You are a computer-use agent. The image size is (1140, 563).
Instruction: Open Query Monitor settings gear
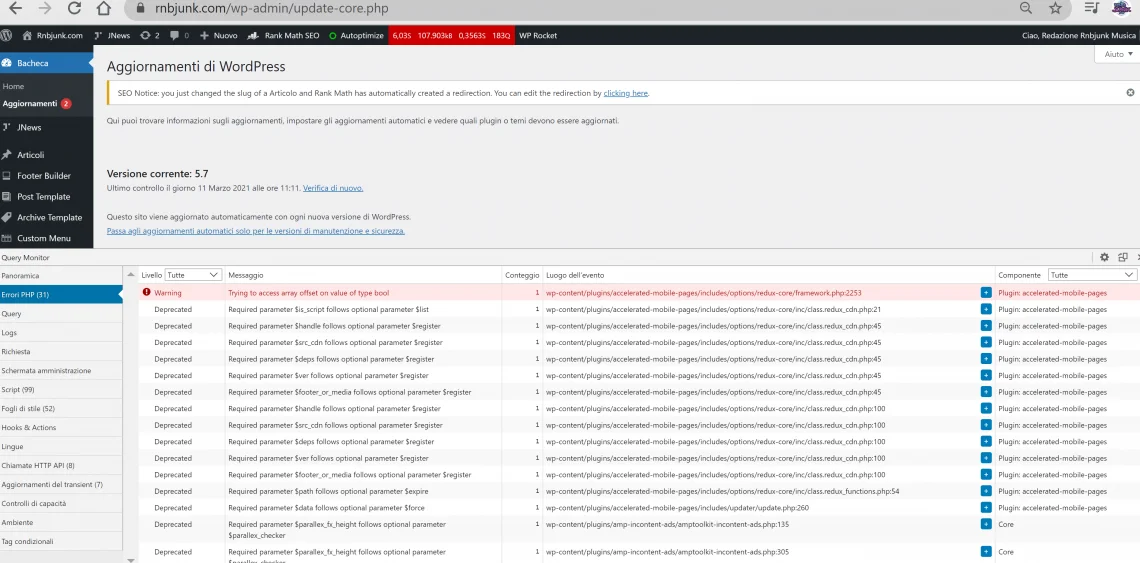[x=1104, y=257]
